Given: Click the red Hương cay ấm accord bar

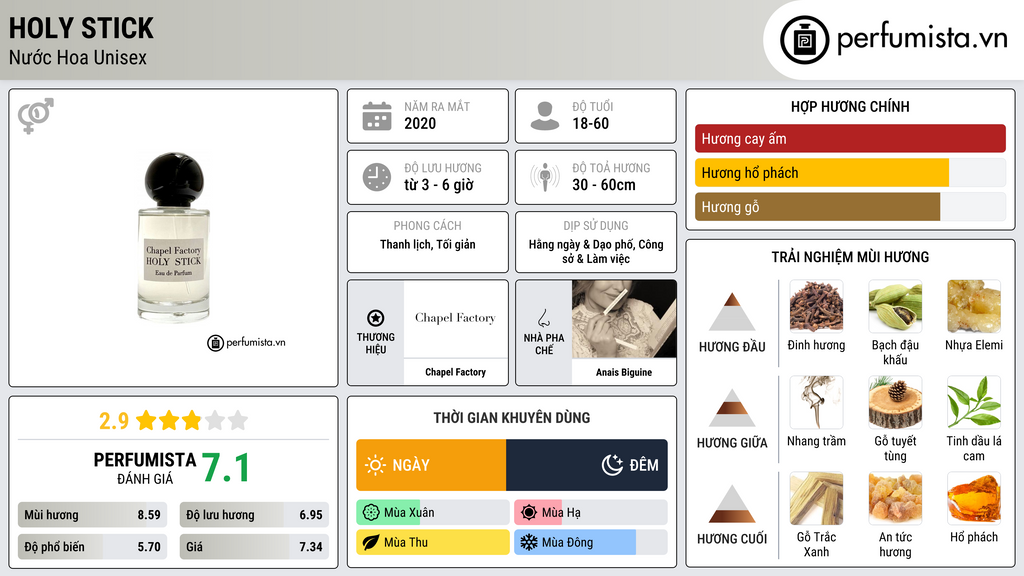Looking at the screenshot, I should point(850,138).
